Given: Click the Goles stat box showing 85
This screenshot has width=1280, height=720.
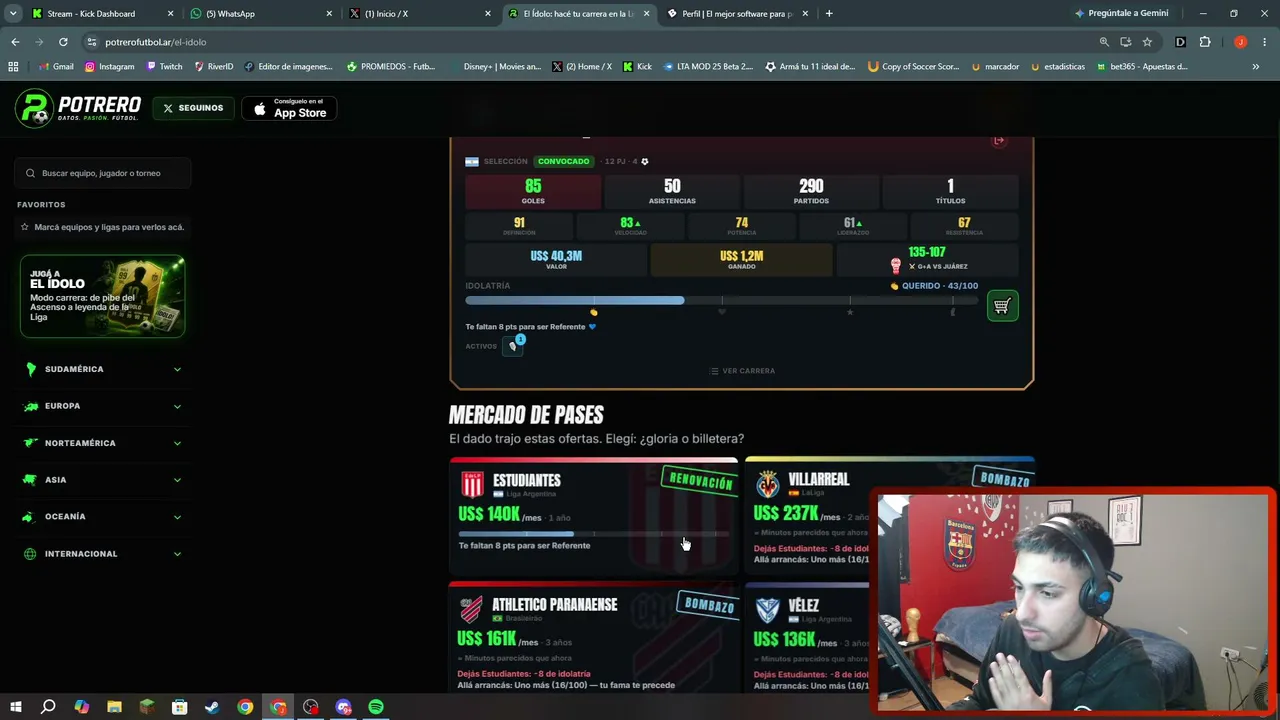Looking at the screenshot, I should tap(533, 191).
